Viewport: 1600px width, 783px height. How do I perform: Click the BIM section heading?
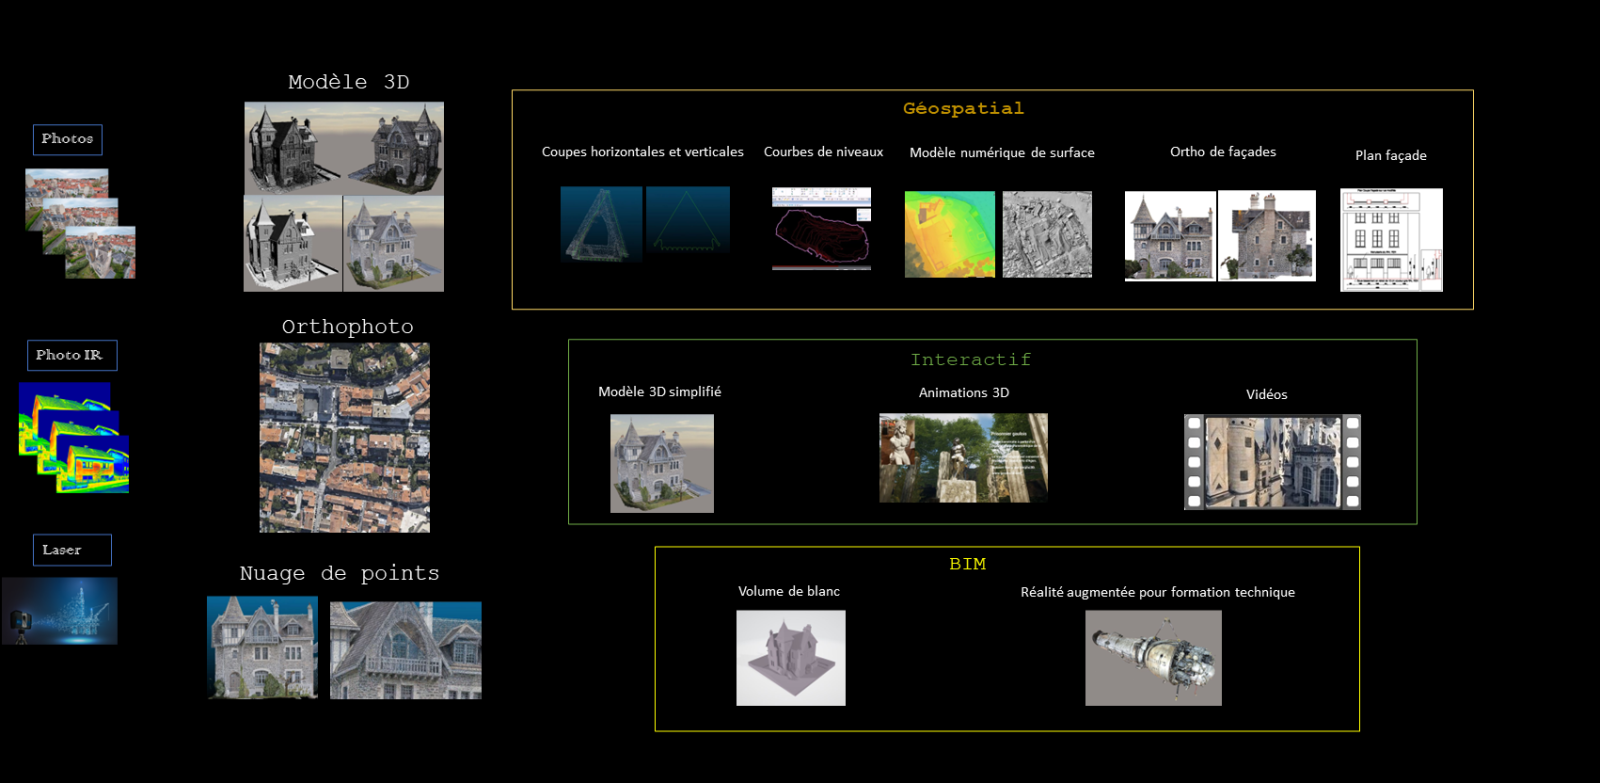pyautogui.click(x=967, y=564)
